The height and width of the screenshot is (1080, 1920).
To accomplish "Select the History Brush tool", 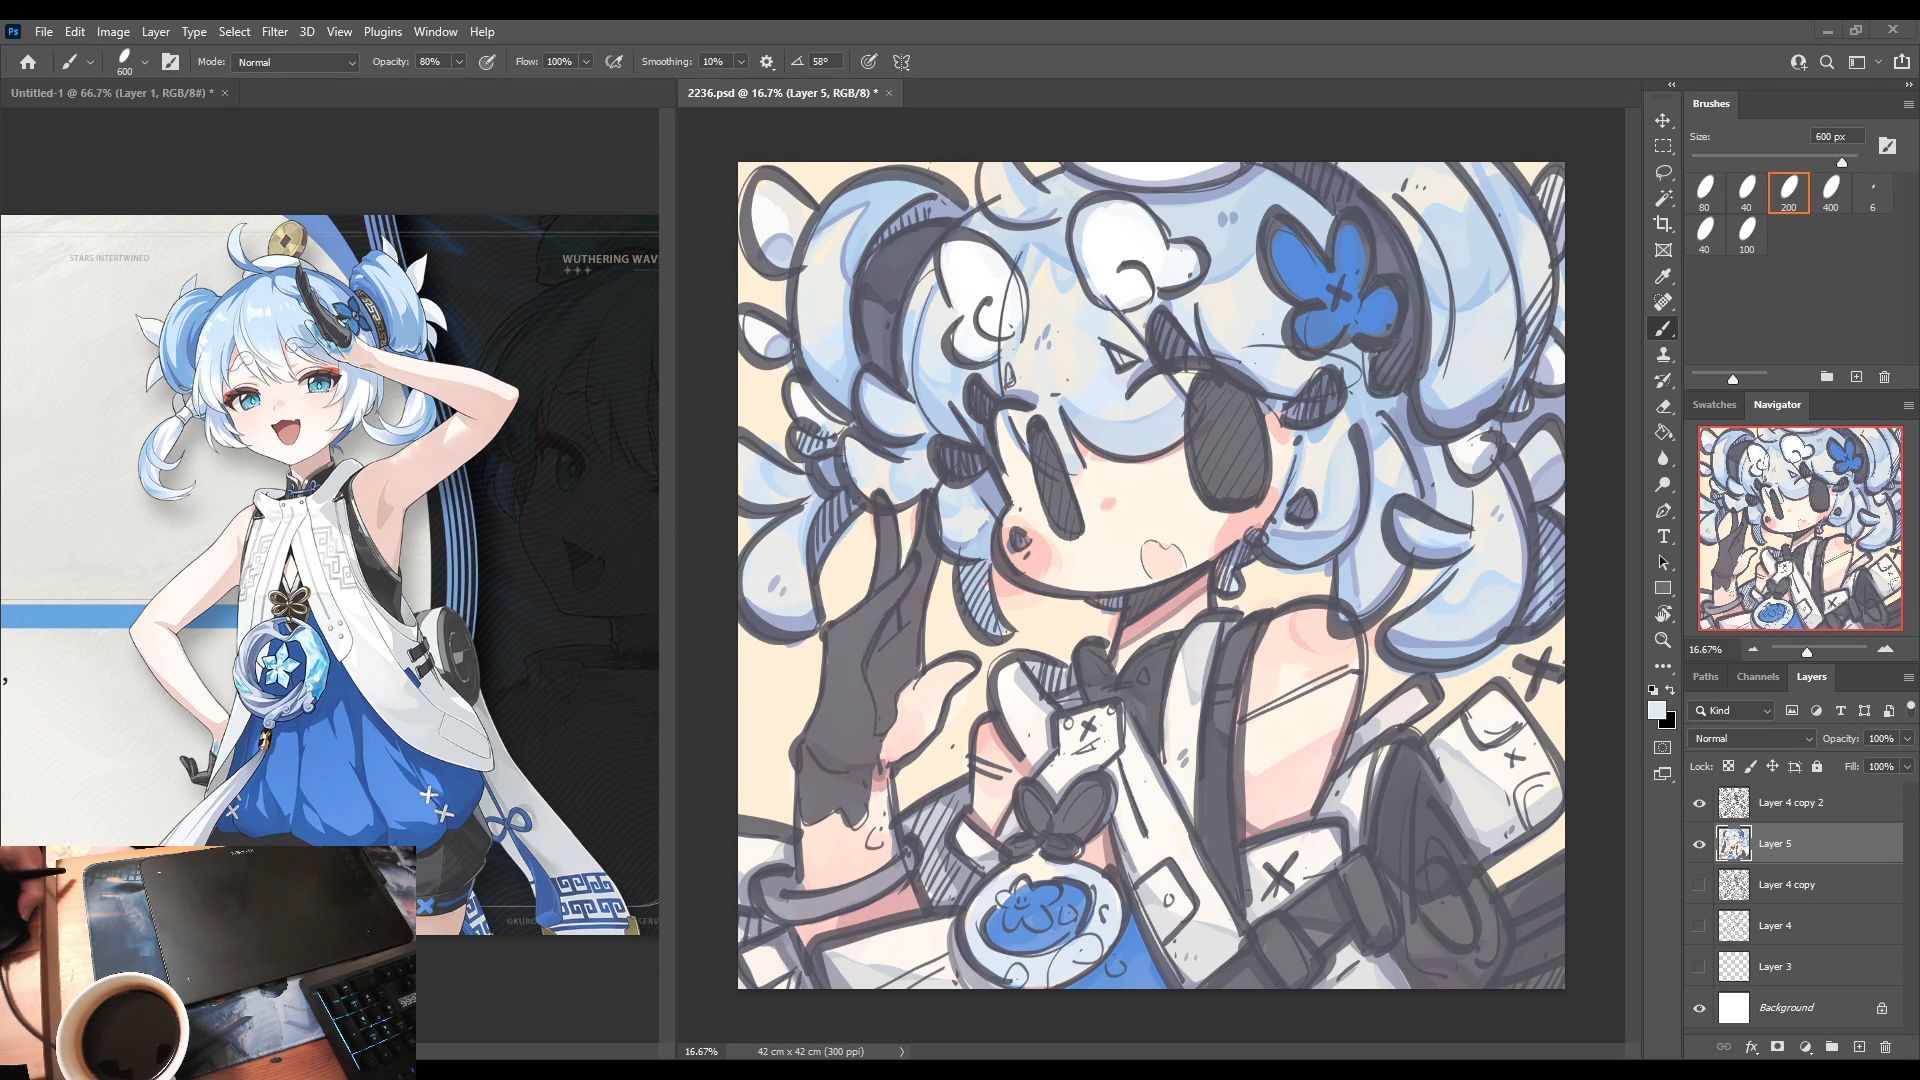I will (x=1663, y=380).
